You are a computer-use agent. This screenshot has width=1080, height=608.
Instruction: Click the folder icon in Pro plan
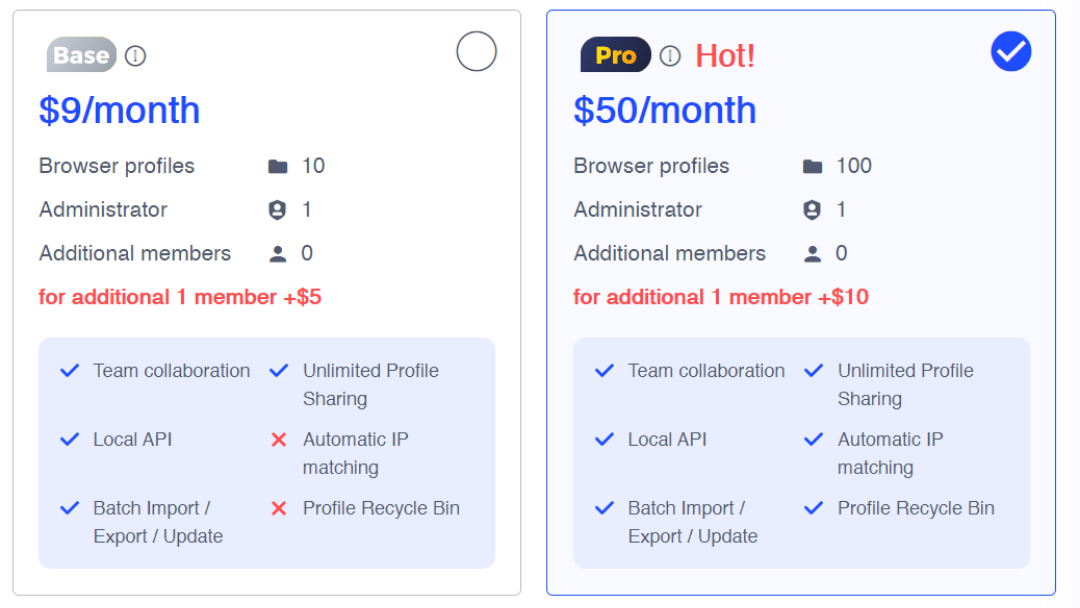(x=812, y=166)
